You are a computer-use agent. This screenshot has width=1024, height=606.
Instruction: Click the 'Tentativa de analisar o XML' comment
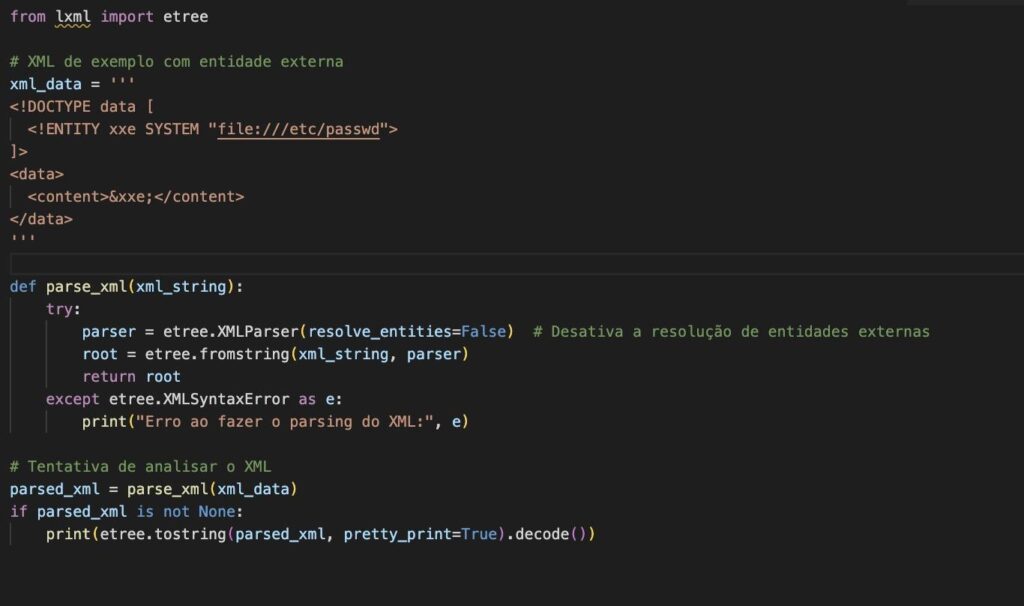(140, 466)
